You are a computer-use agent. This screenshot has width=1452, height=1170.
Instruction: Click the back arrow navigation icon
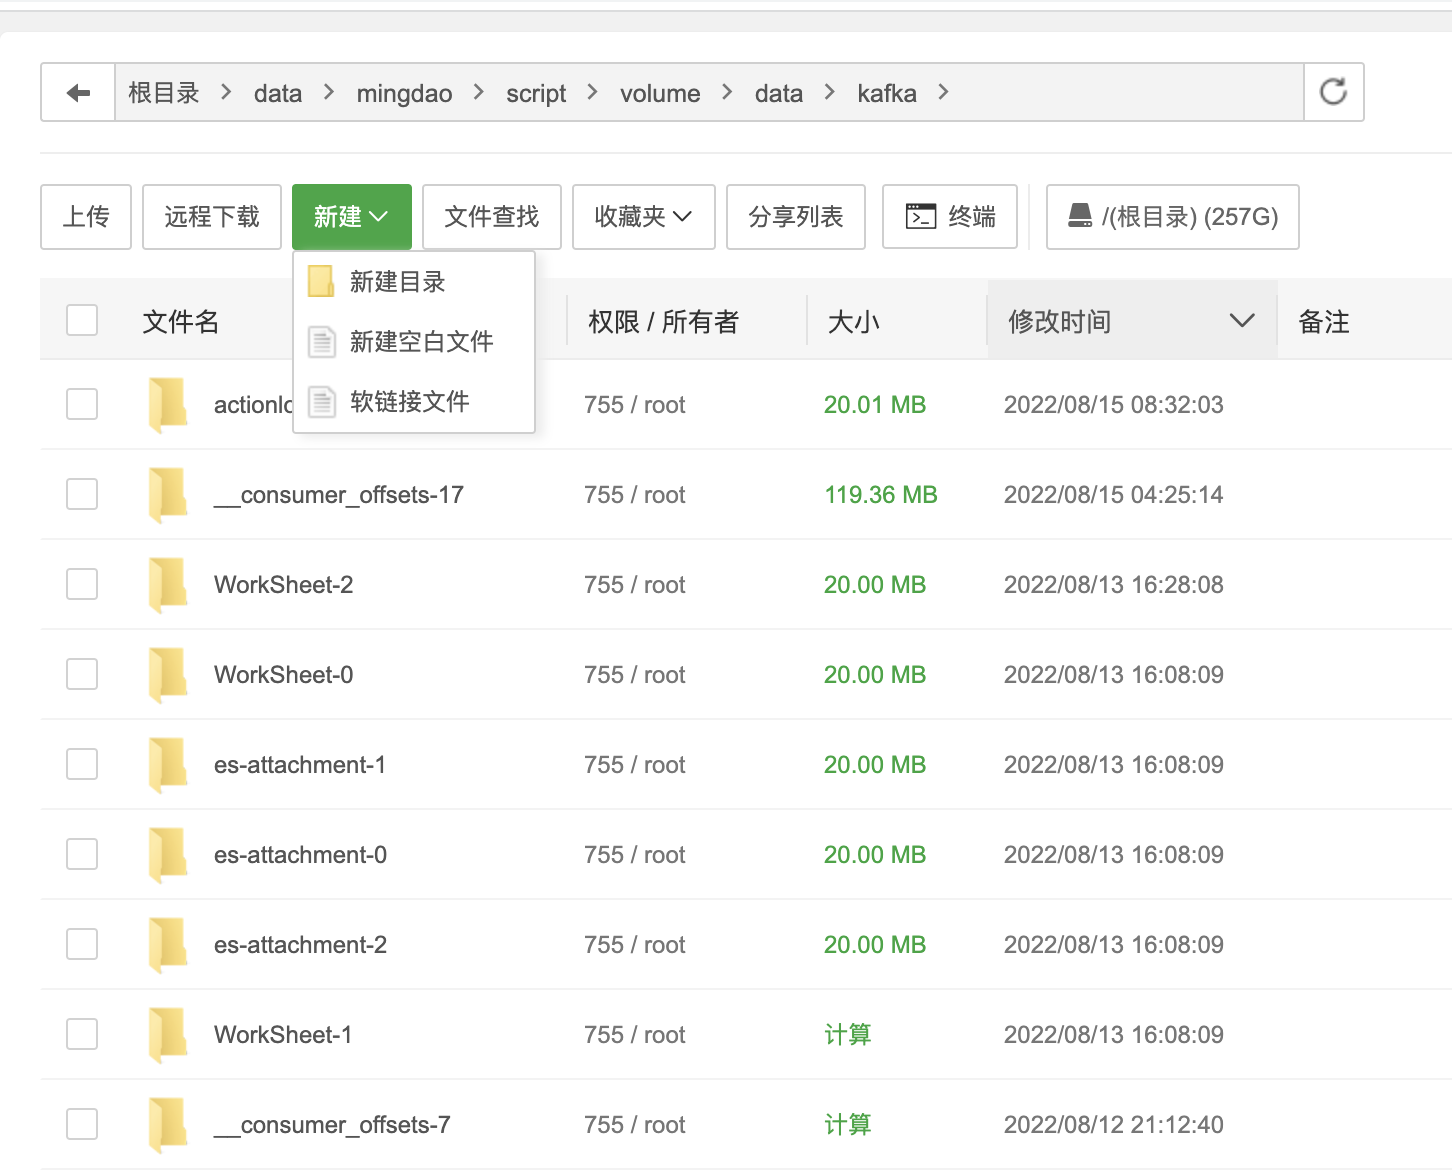point(78,93)
